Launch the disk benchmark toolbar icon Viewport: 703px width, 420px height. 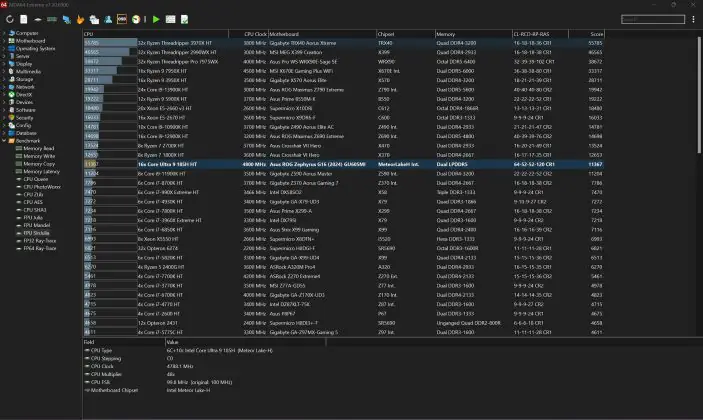[38, 19]
